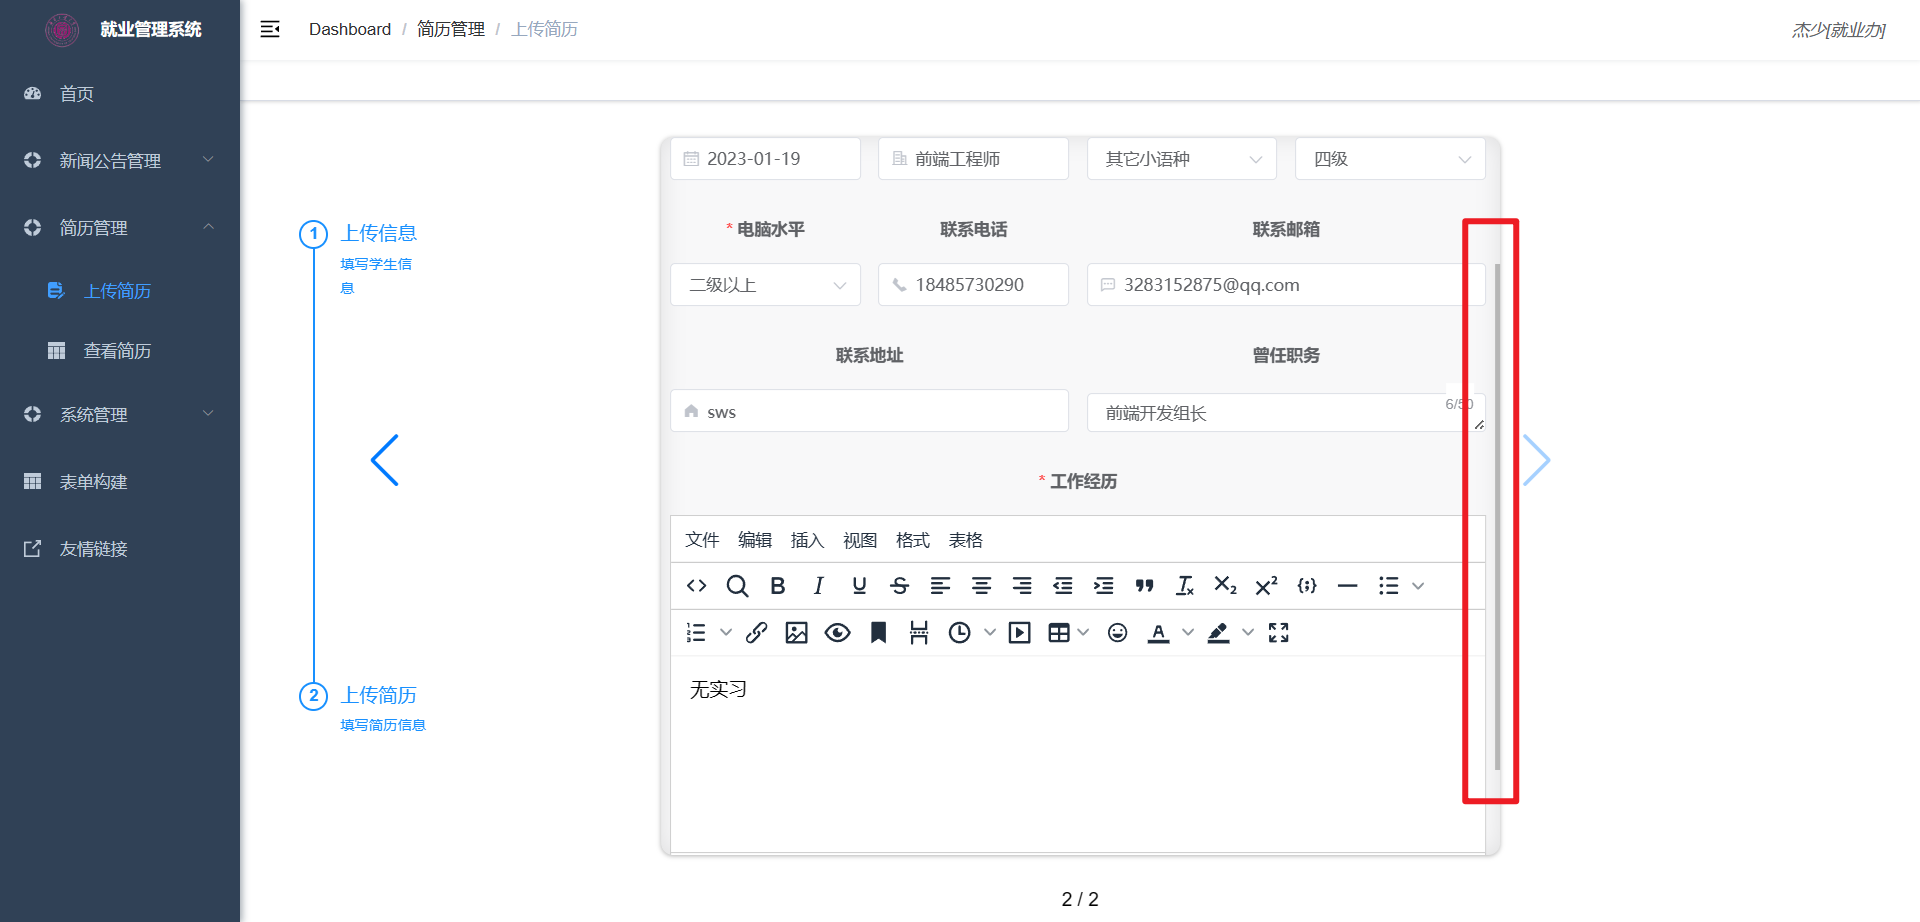Toggle italic formatting
Screen dimensions: 1920x922
click(x=818, y=586)
